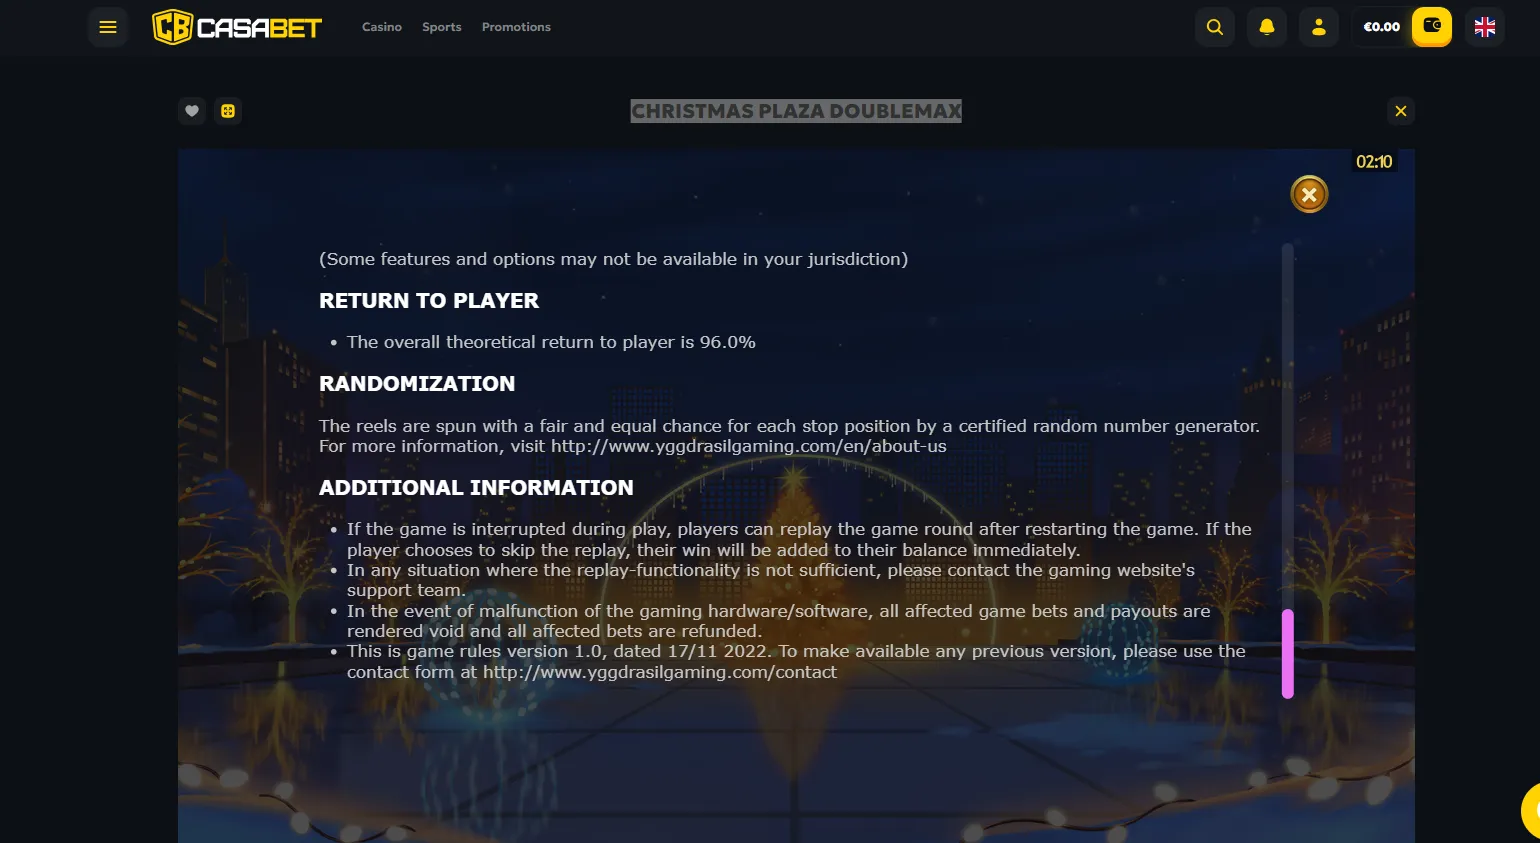Image resolution: width=1540 pixels, height=843 pixels.
Task: Change language via UK flag
Action: (x=1485, y=27)
